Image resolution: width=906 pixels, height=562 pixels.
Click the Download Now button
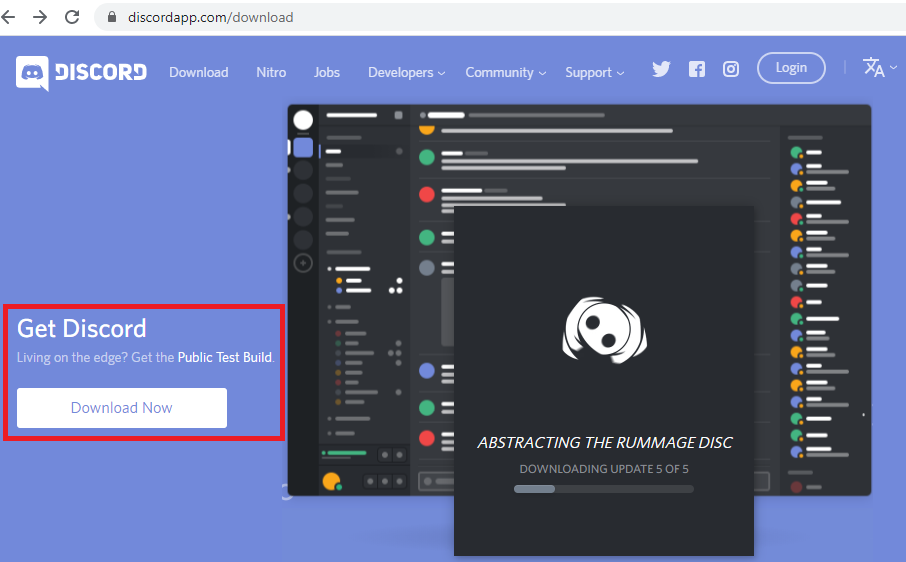122,408
